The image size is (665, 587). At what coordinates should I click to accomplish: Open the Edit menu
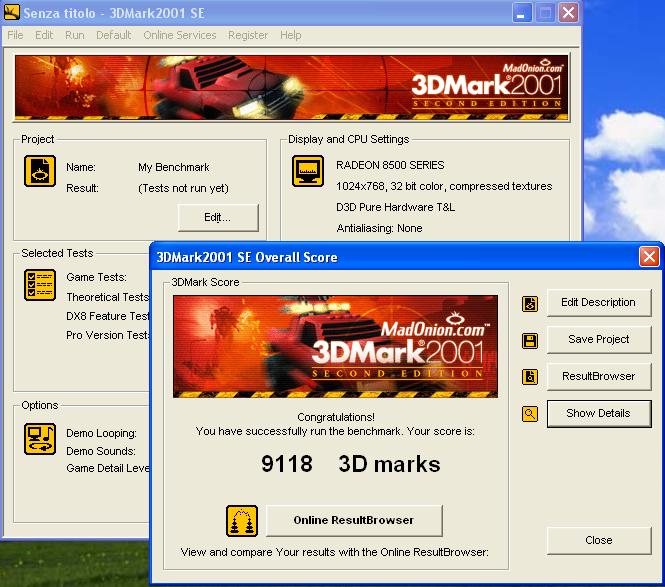point(44,35)
